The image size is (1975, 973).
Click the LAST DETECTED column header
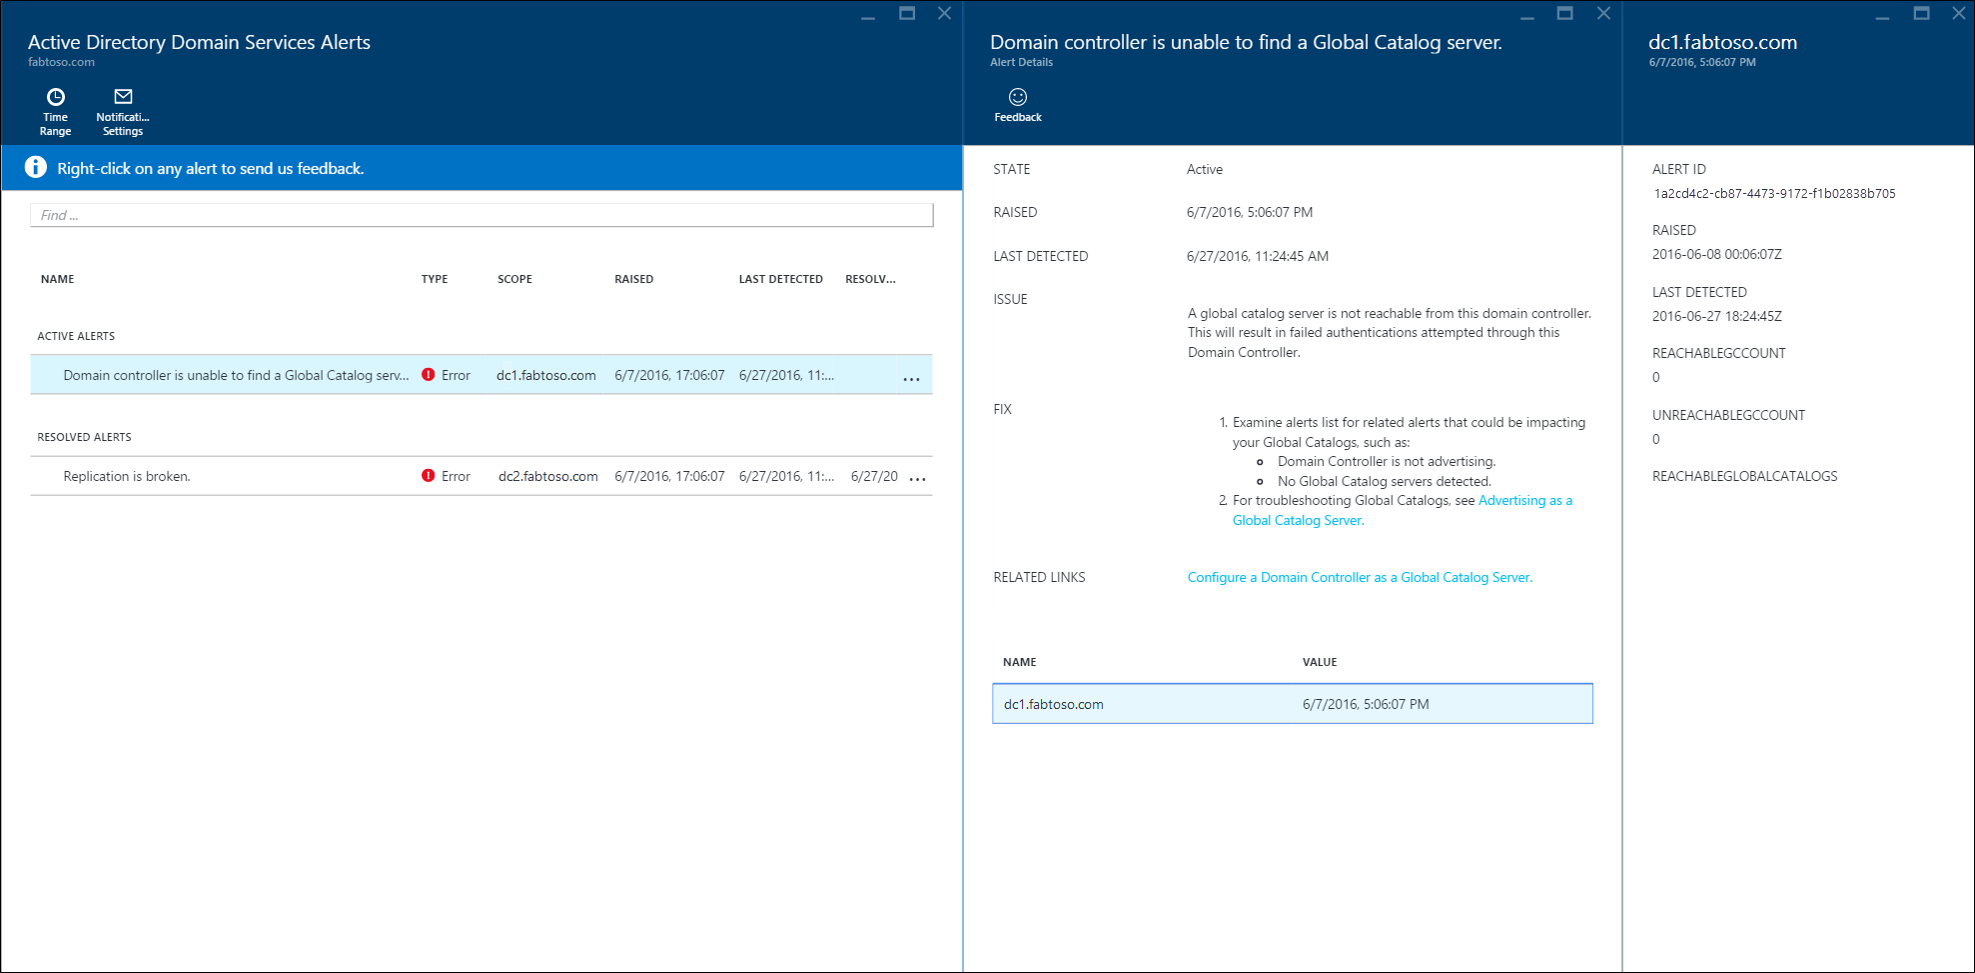[779, 278]
